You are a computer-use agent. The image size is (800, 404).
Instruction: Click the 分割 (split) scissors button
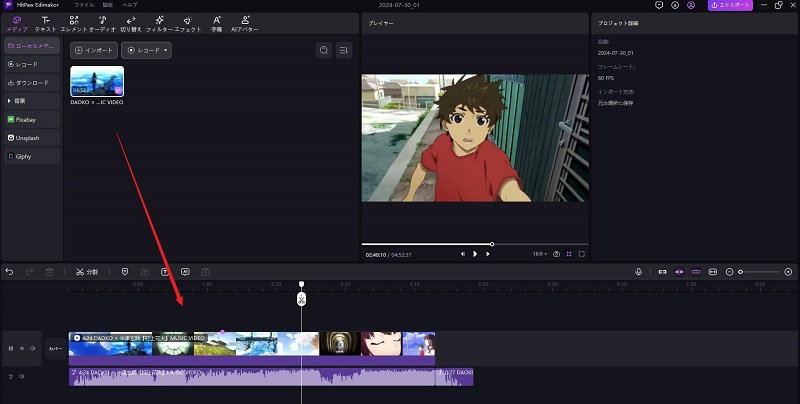[x=87, y=272]
